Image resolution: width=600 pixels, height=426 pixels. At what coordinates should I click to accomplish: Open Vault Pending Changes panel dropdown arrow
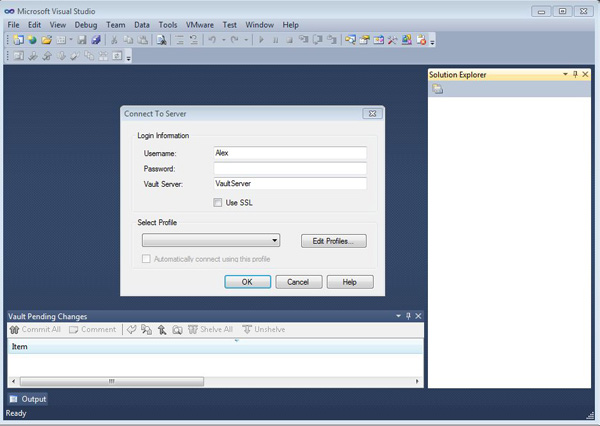click(x=396, y=316)
